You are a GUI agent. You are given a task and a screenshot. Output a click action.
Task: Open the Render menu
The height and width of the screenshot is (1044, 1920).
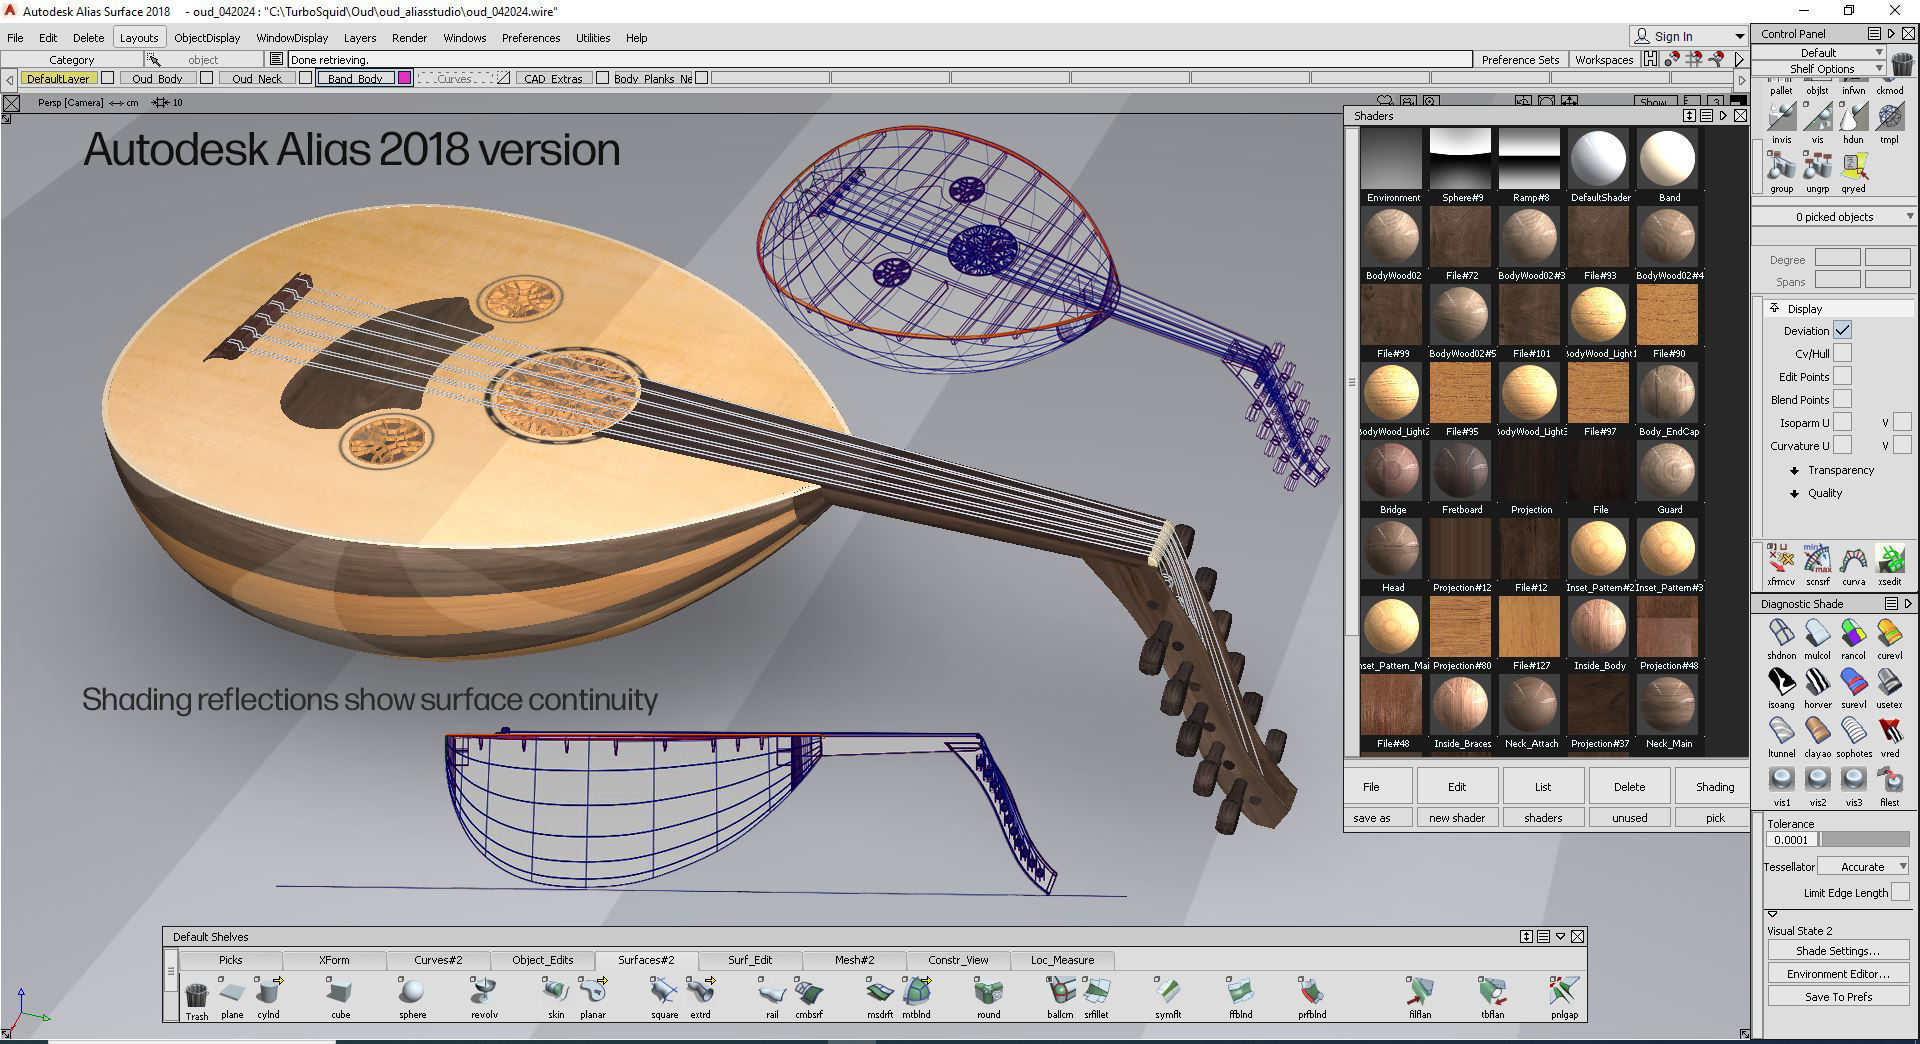(x=409, y=38)
